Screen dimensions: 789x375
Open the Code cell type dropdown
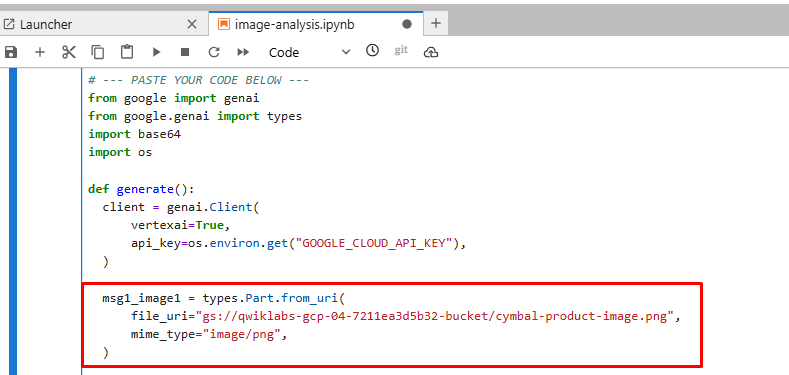point(309,52)
